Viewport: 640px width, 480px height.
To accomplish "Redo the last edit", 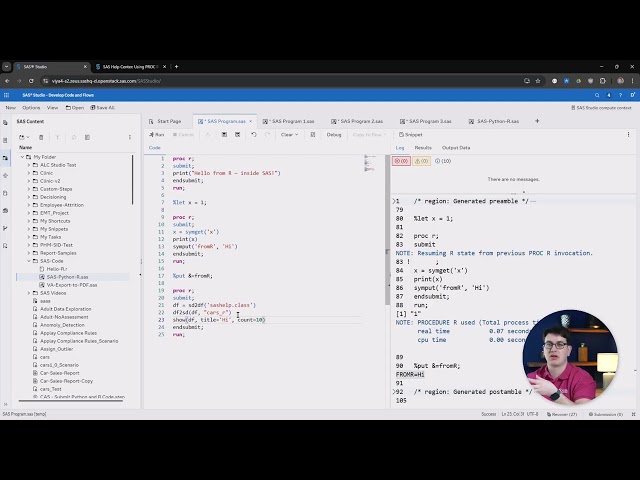I will (267, 135).
